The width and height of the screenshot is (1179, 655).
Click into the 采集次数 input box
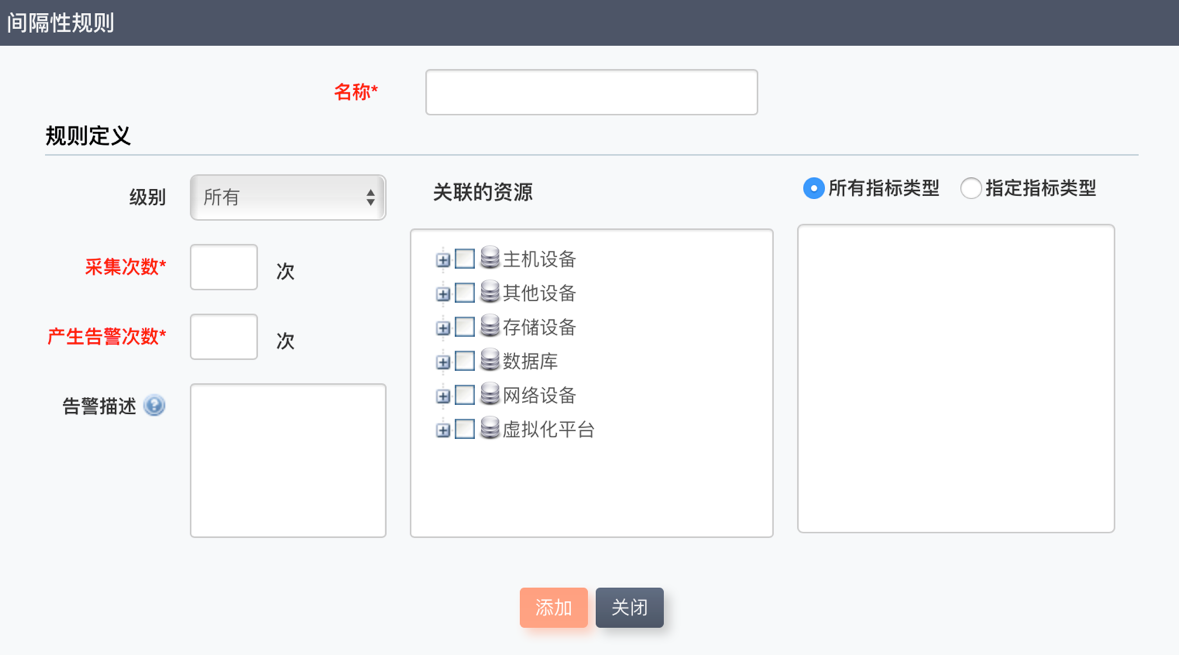224,267
